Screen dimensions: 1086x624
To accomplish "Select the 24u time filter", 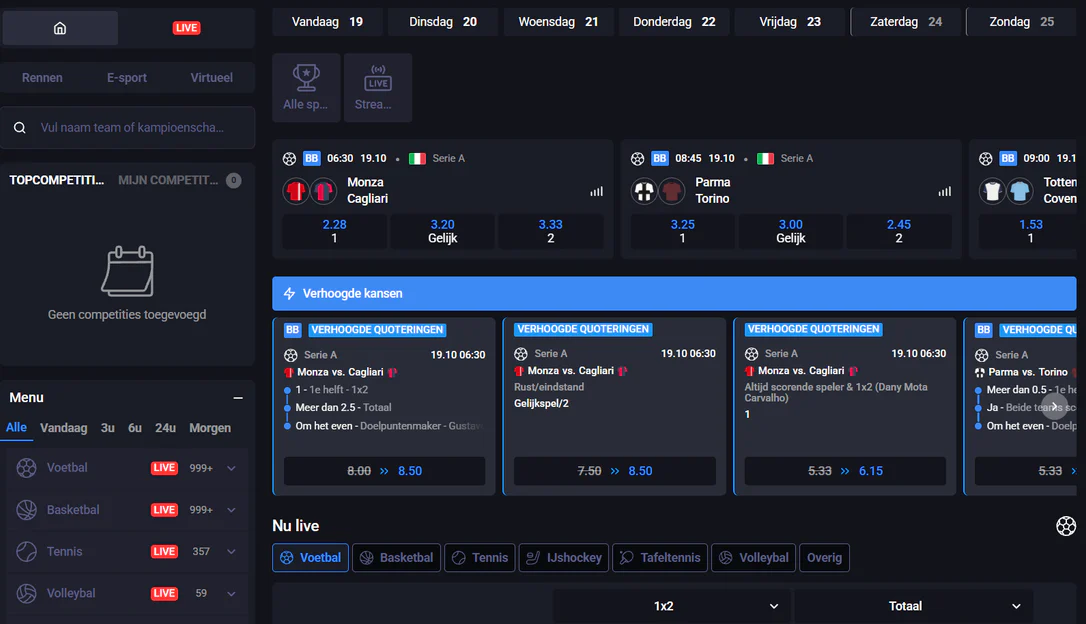I will [165, 428].
